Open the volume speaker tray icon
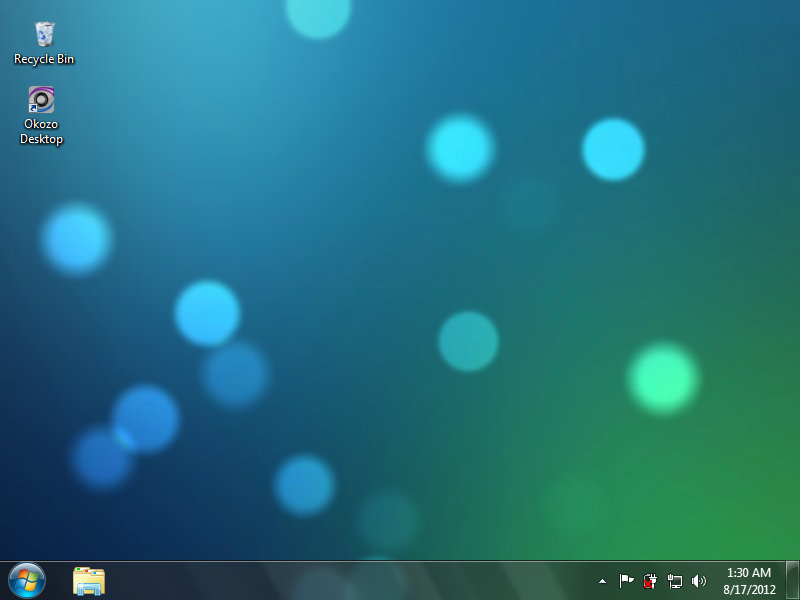 tap(698, 581)
